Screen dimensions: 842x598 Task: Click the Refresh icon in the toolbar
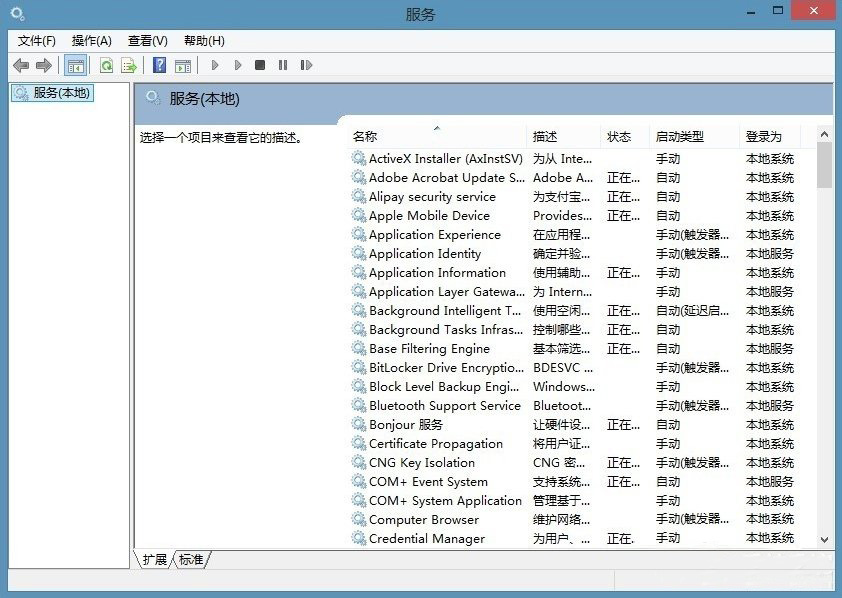click(106, 65)
